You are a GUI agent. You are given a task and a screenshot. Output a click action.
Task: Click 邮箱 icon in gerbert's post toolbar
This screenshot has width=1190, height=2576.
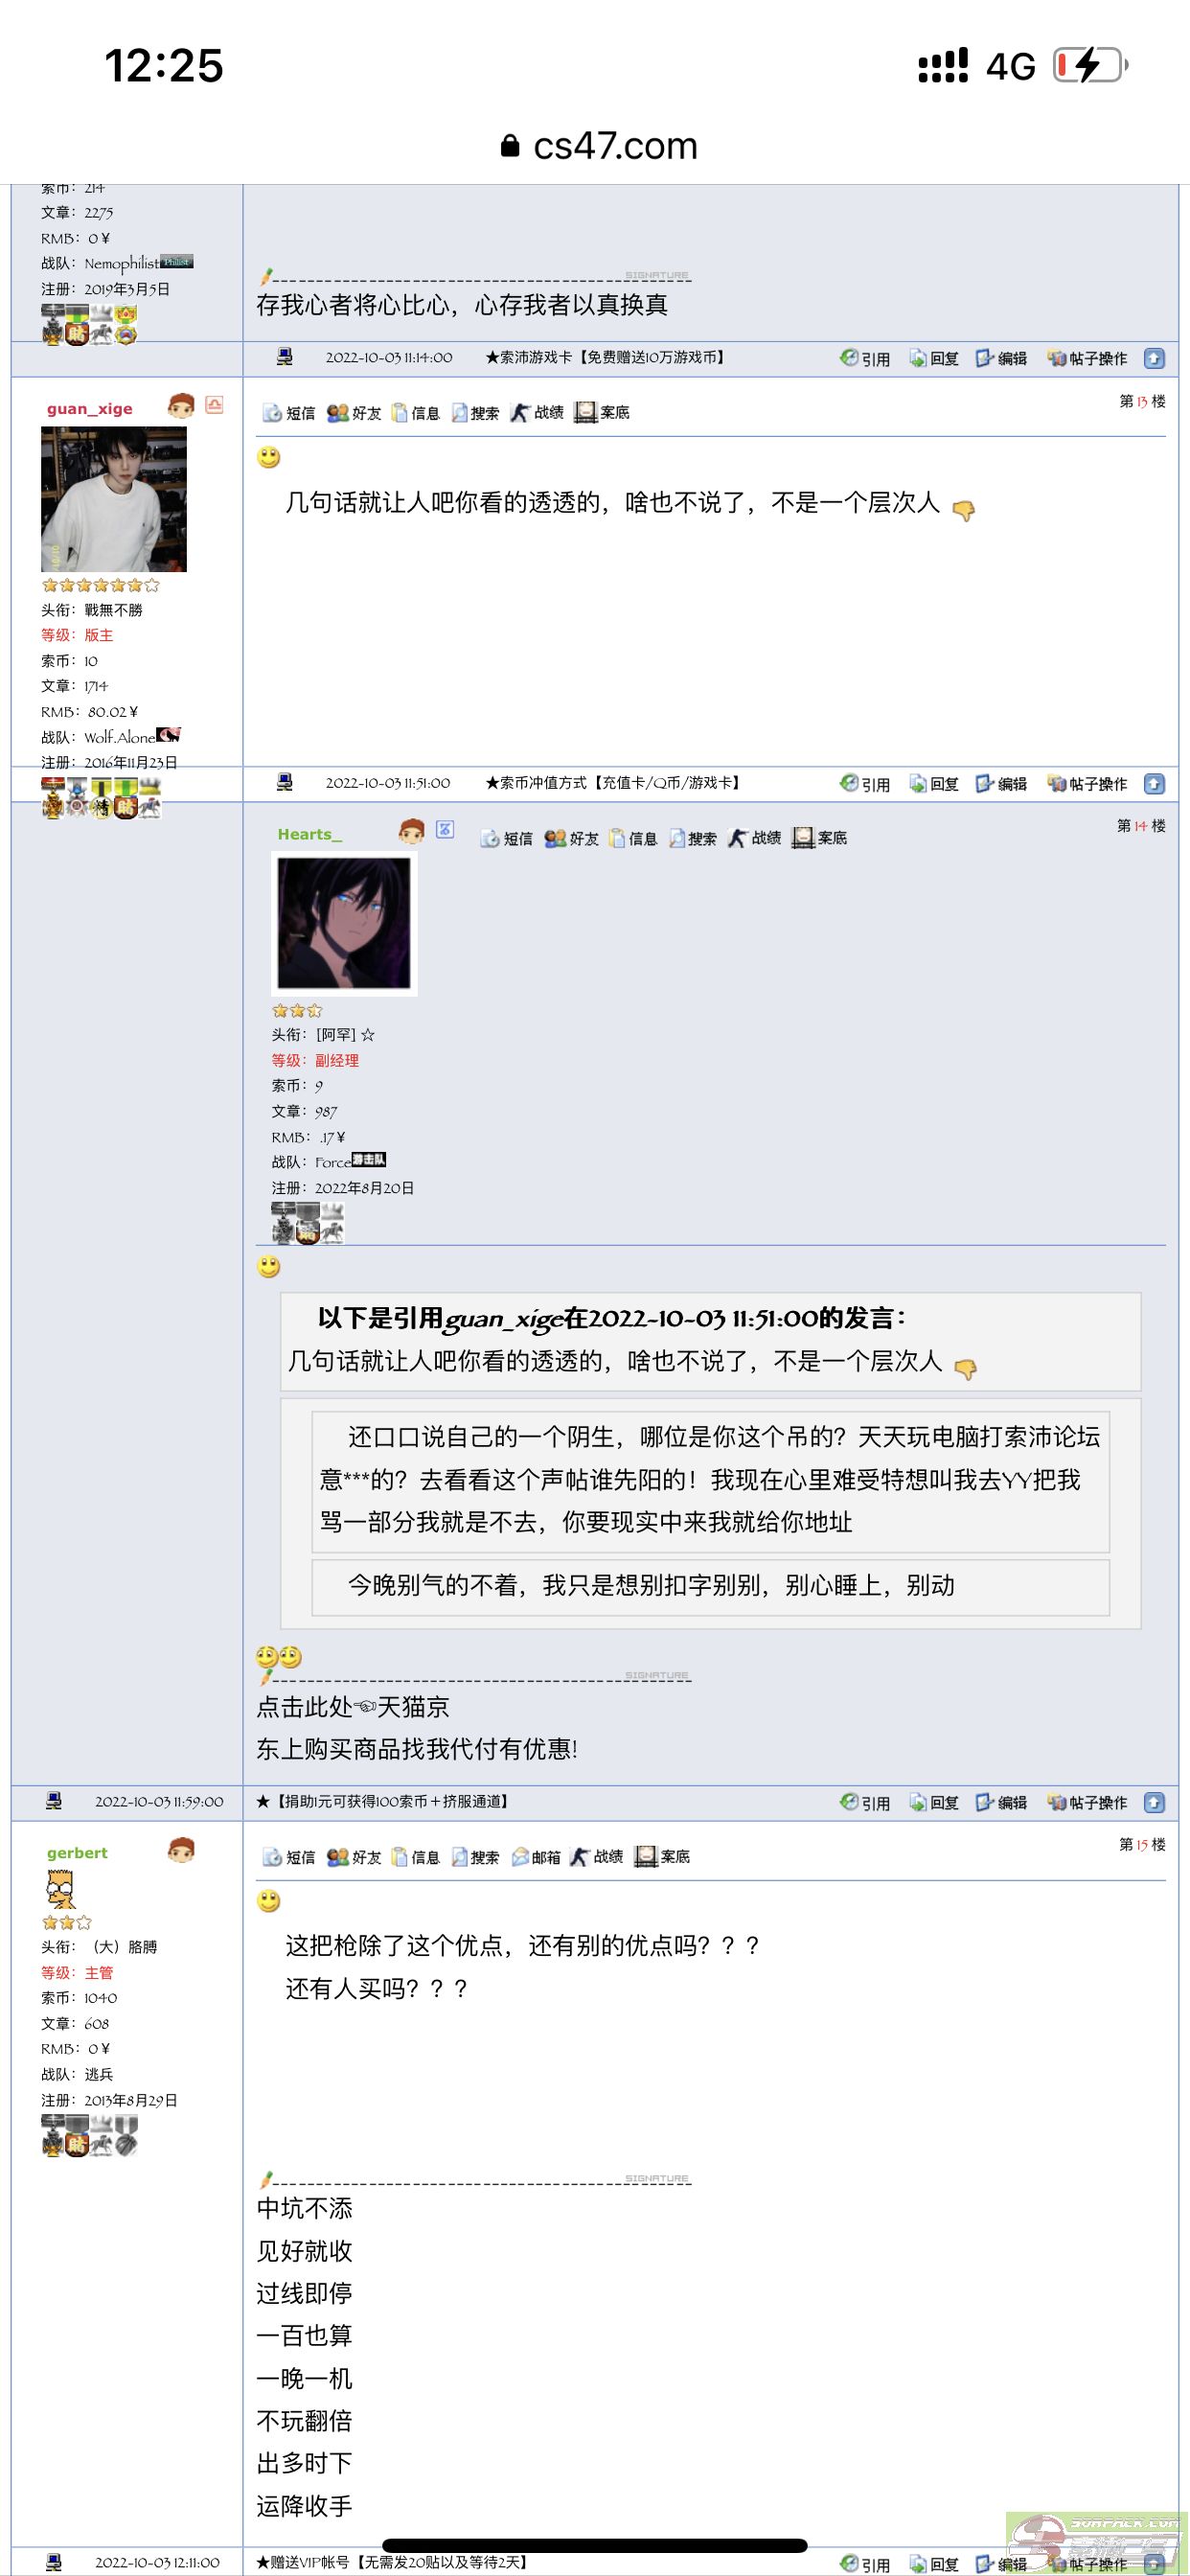pos(536,1856)
